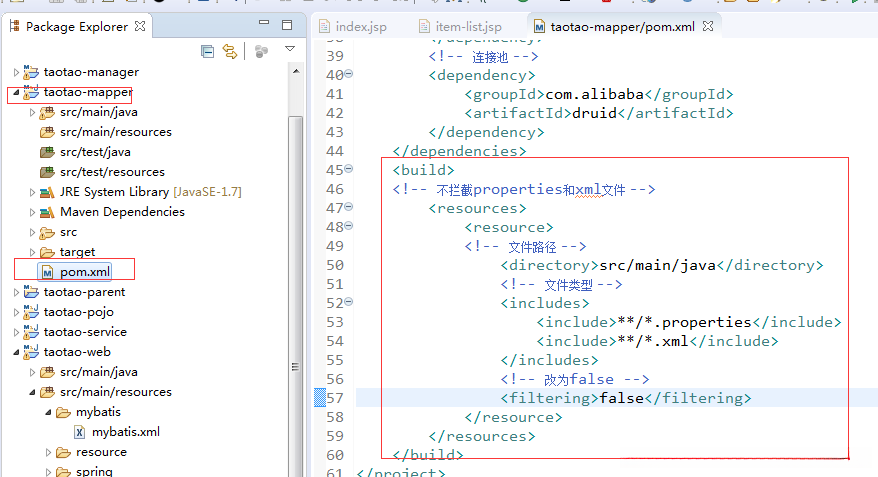The image size is (878, 477).
Task: Select src/main/resources under taotao-mapper
Action: click(116, 132)
